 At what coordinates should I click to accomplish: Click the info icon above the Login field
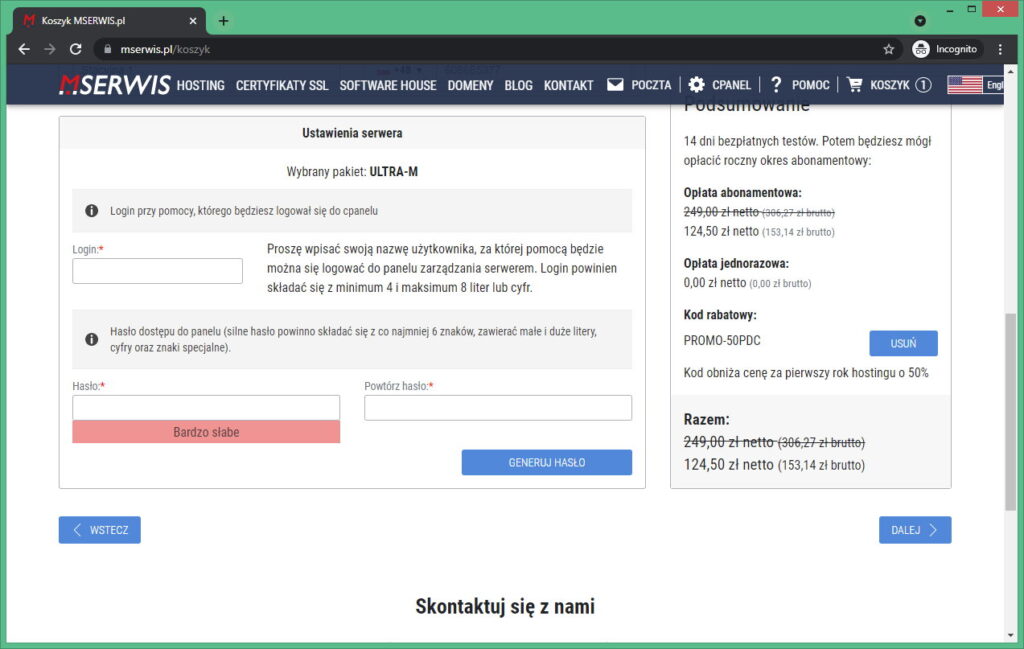[92, 210]
